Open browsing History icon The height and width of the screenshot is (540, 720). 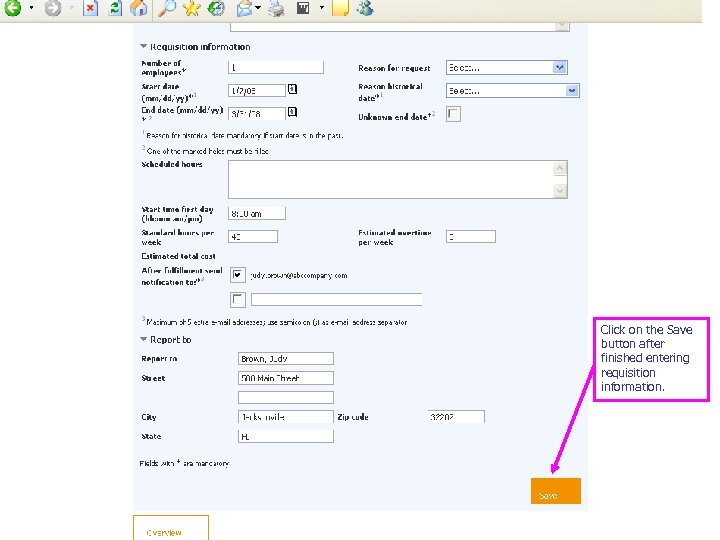click(216, 7)
